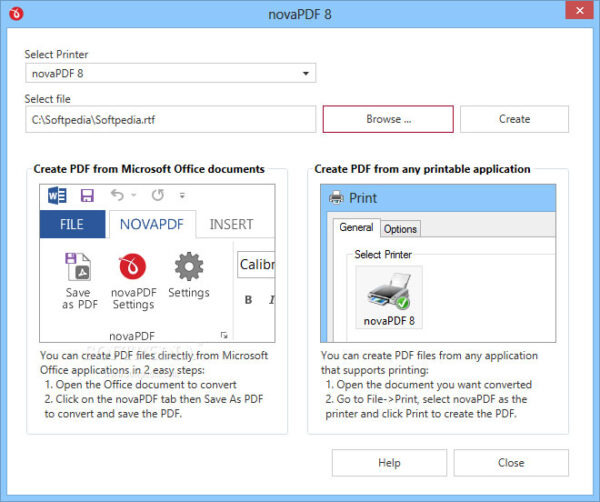
Task: Switch to the FILE ribbon tab
Action: pyautogui.click(x=72, y=224)
